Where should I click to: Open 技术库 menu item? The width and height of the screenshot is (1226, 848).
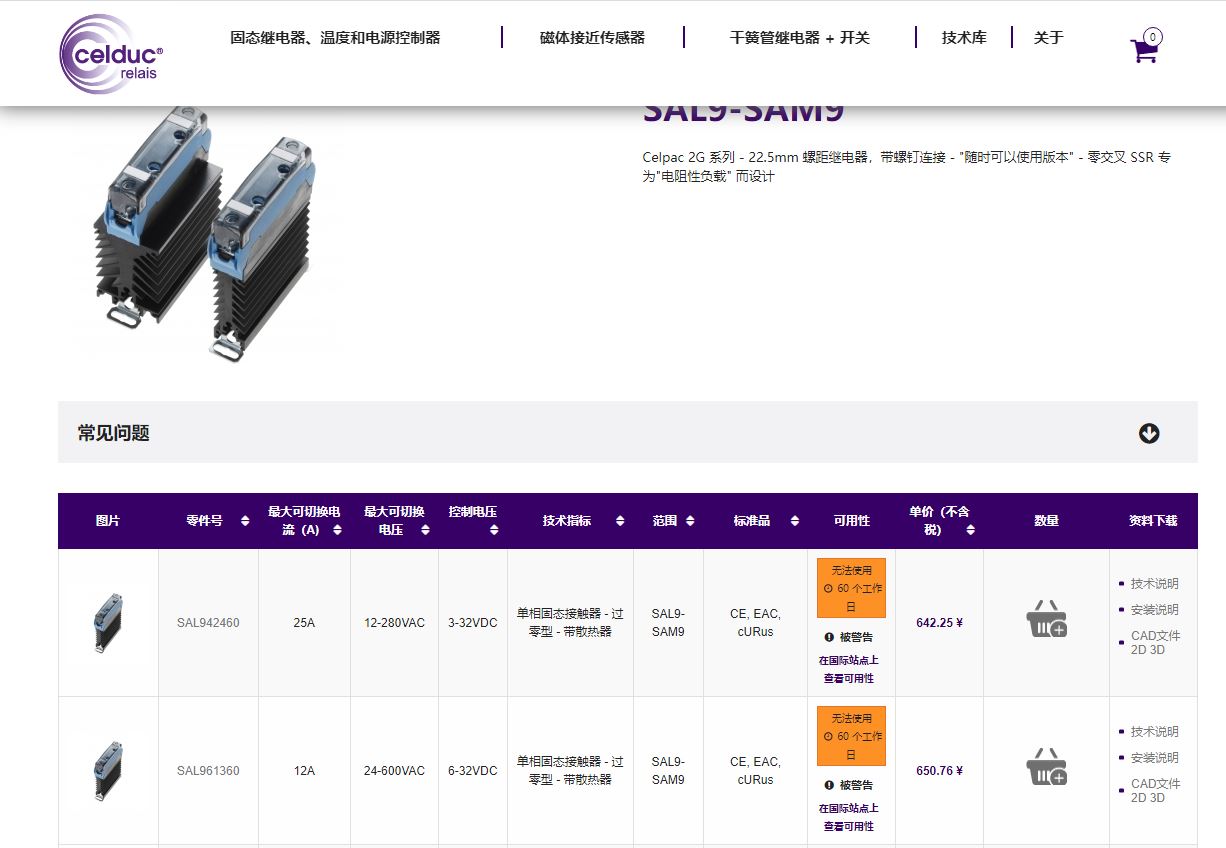tap(964, 38)
